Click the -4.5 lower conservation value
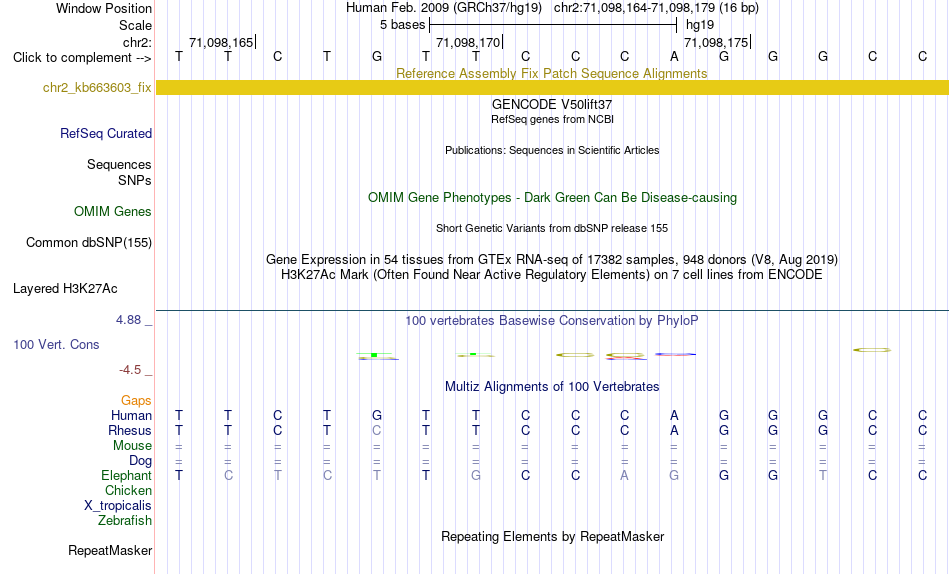Image resolution: width=950 pixels, height=574 pixels. (x=130, y=370)
